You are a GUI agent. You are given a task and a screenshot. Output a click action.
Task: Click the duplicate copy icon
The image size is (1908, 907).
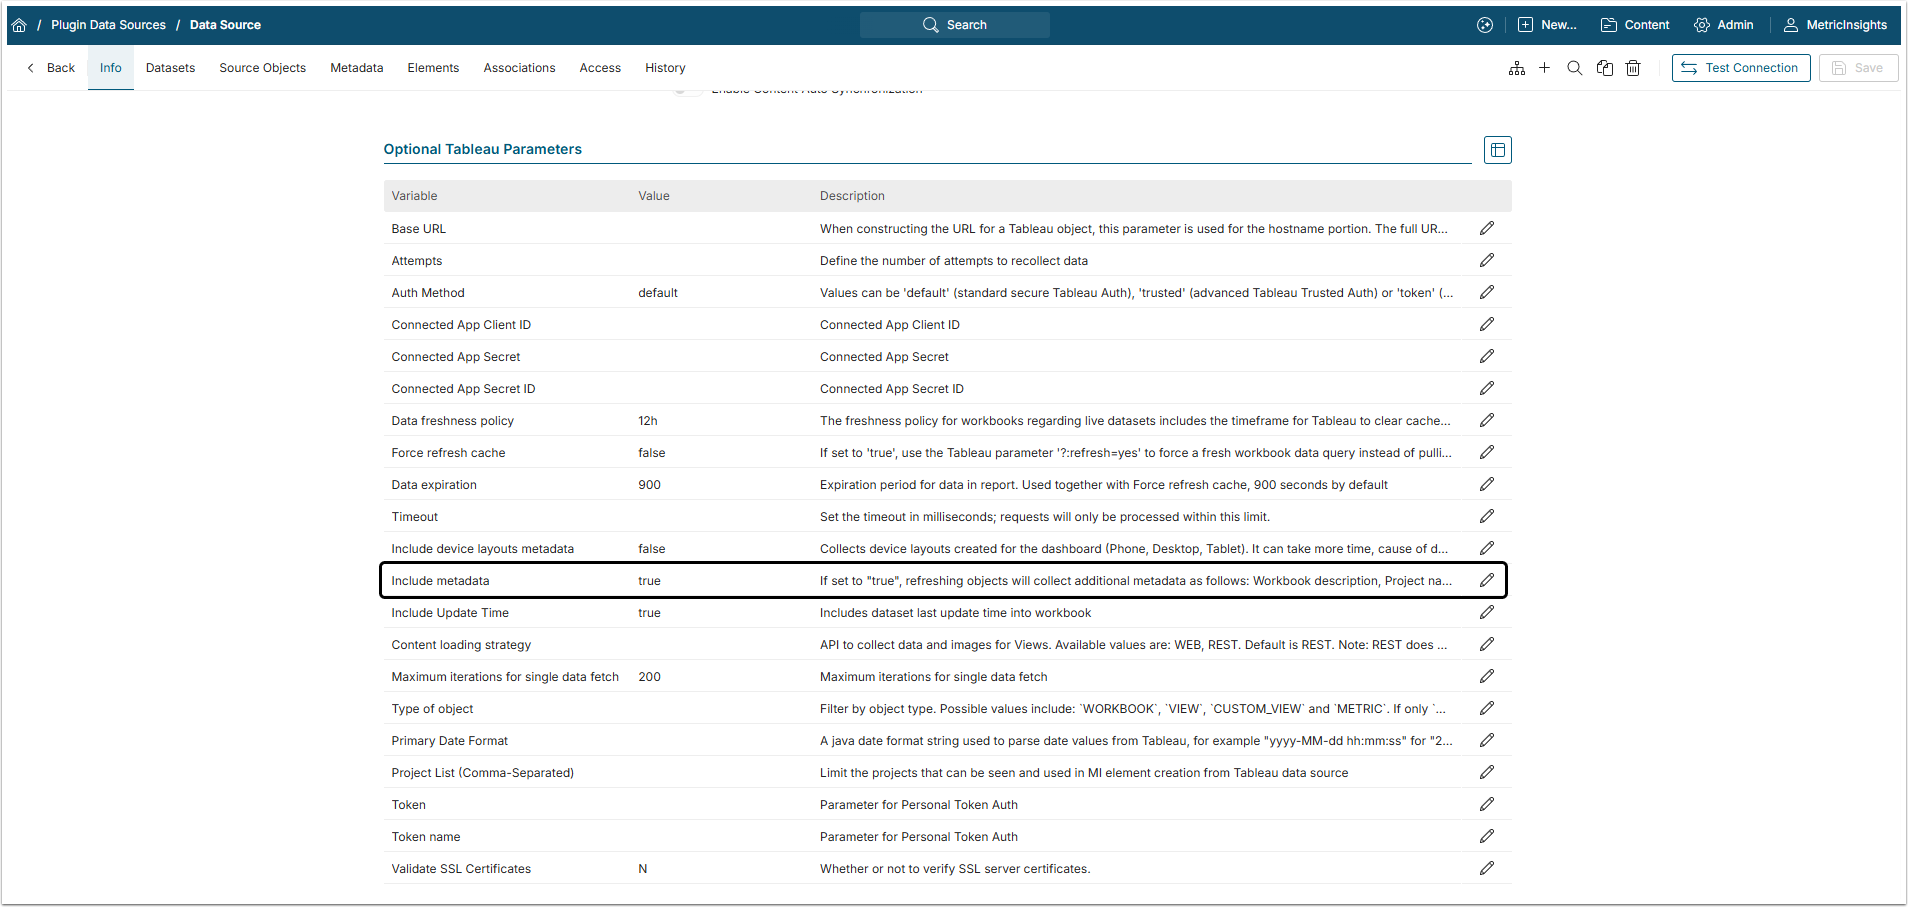pos(1605,68)
